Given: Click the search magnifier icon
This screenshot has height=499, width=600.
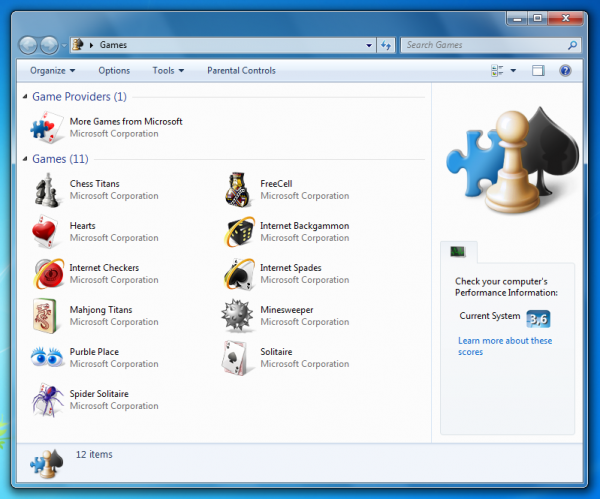Looking at the screenshot, I should [x=572, y=45].
